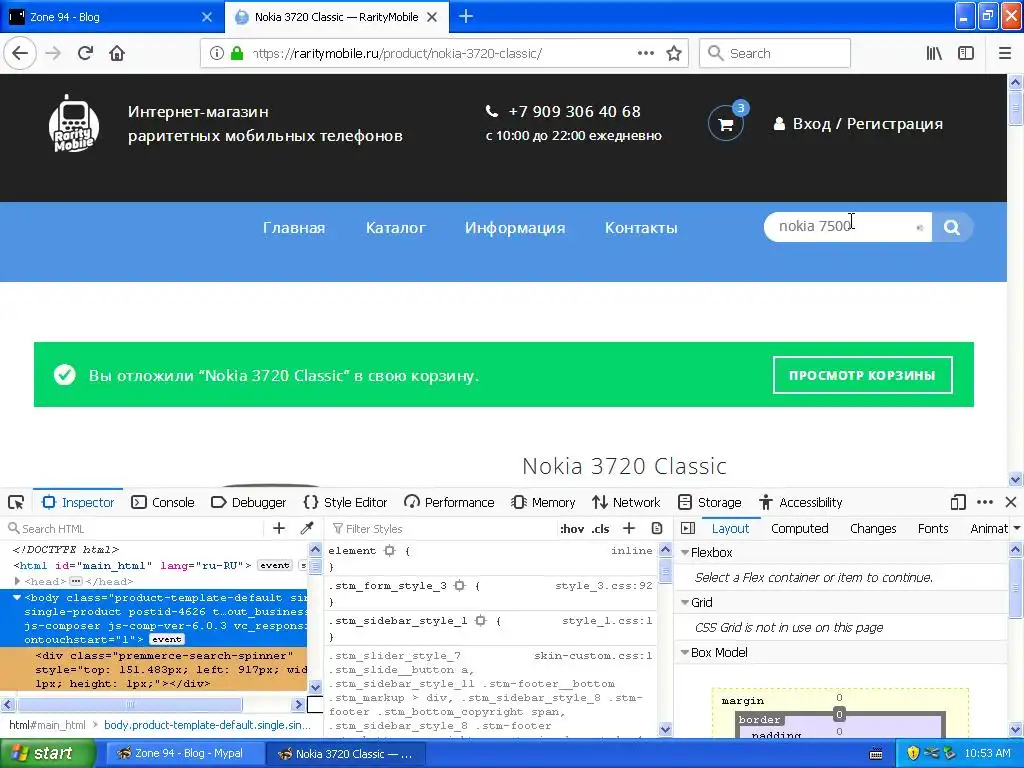Click the URL address bar

444,54
